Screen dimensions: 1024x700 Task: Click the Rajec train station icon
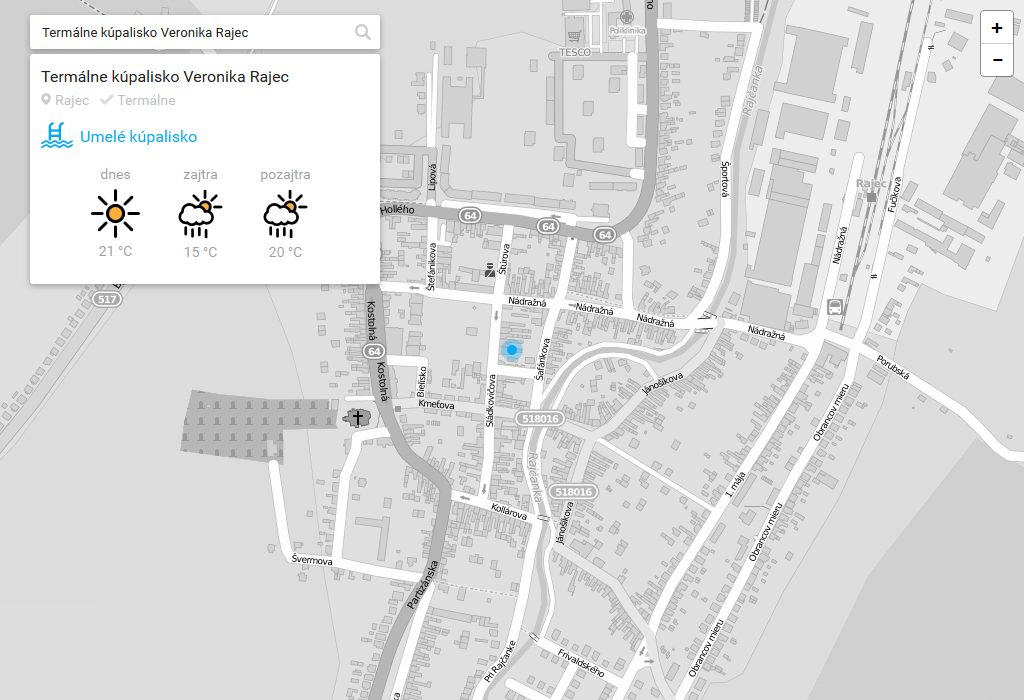coord(871,197)
